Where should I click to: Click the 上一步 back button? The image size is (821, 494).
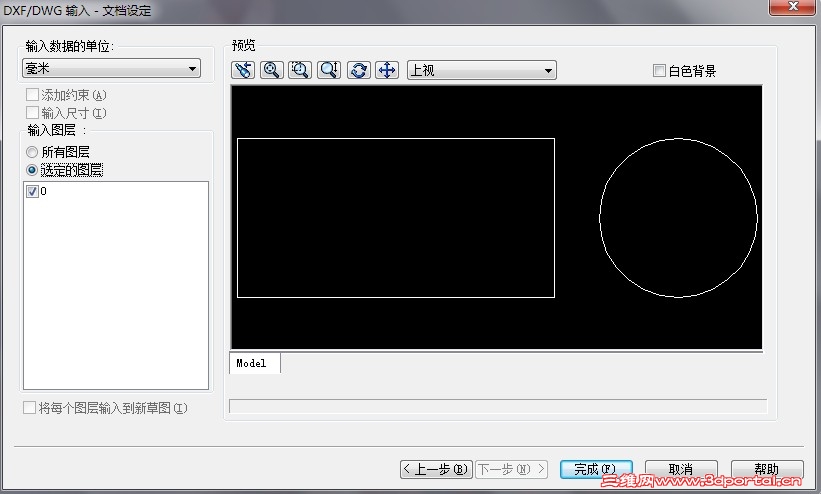click(x=436, y=469)
